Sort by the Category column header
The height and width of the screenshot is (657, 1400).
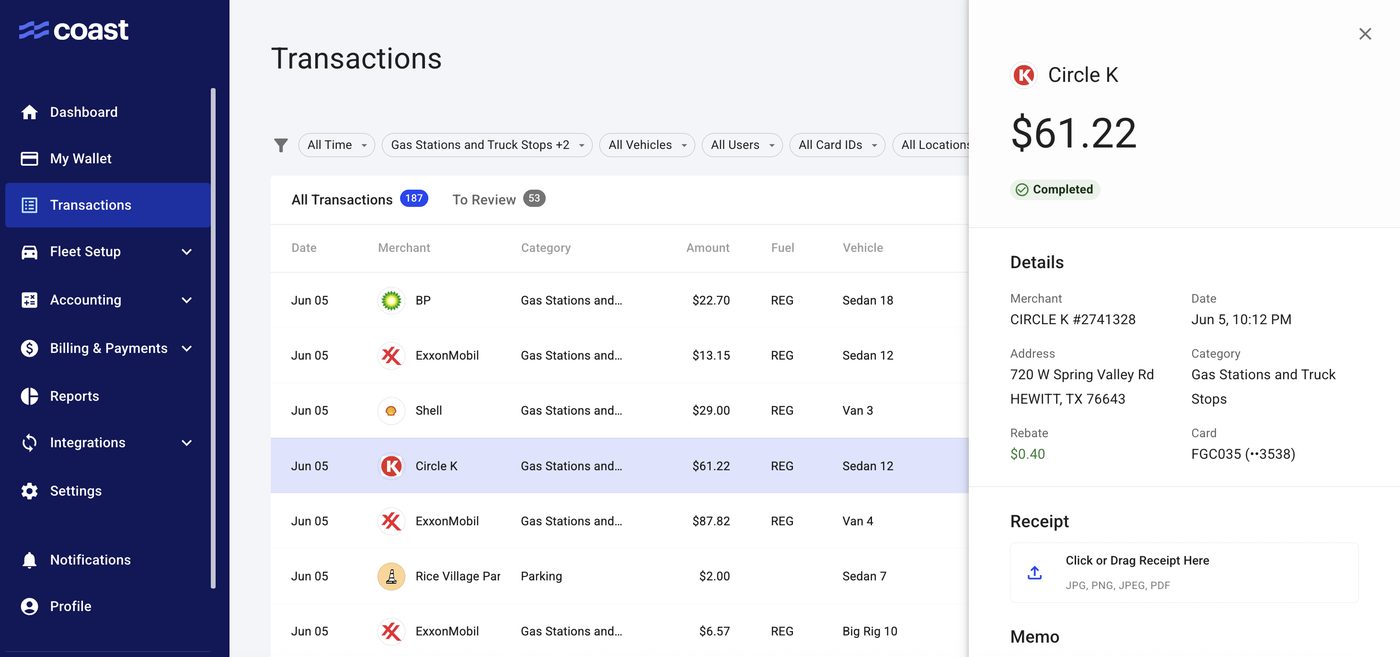[546, 248]
